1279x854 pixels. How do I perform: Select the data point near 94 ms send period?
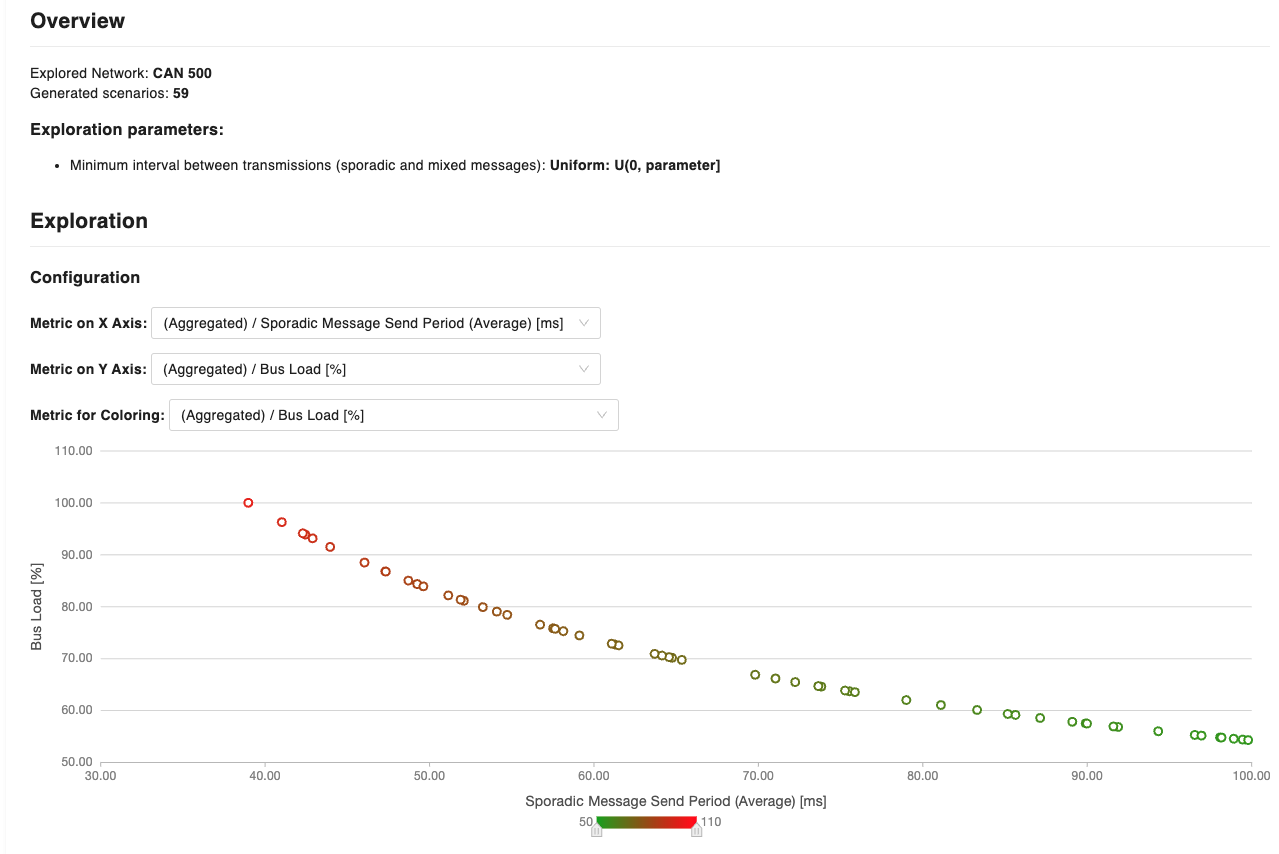click(1158, 731)
